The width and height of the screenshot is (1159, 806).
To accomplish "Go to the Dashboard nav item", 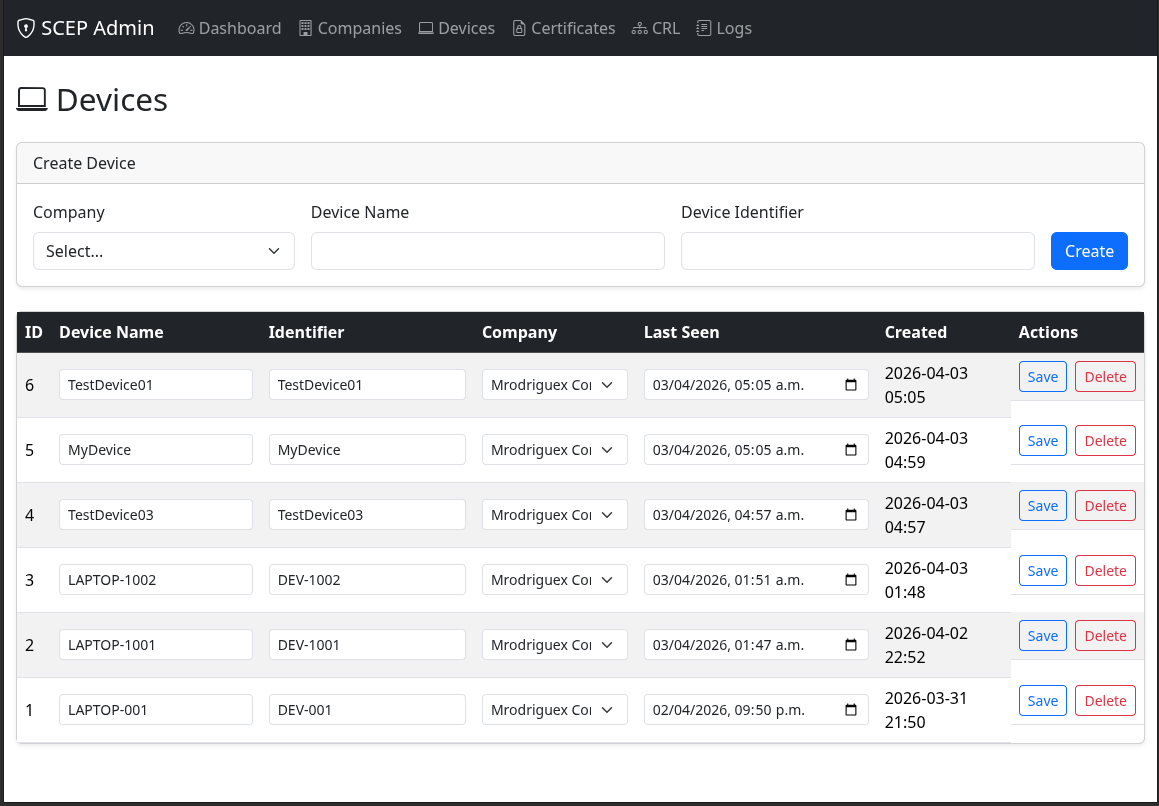I will [x=230, y=28].
